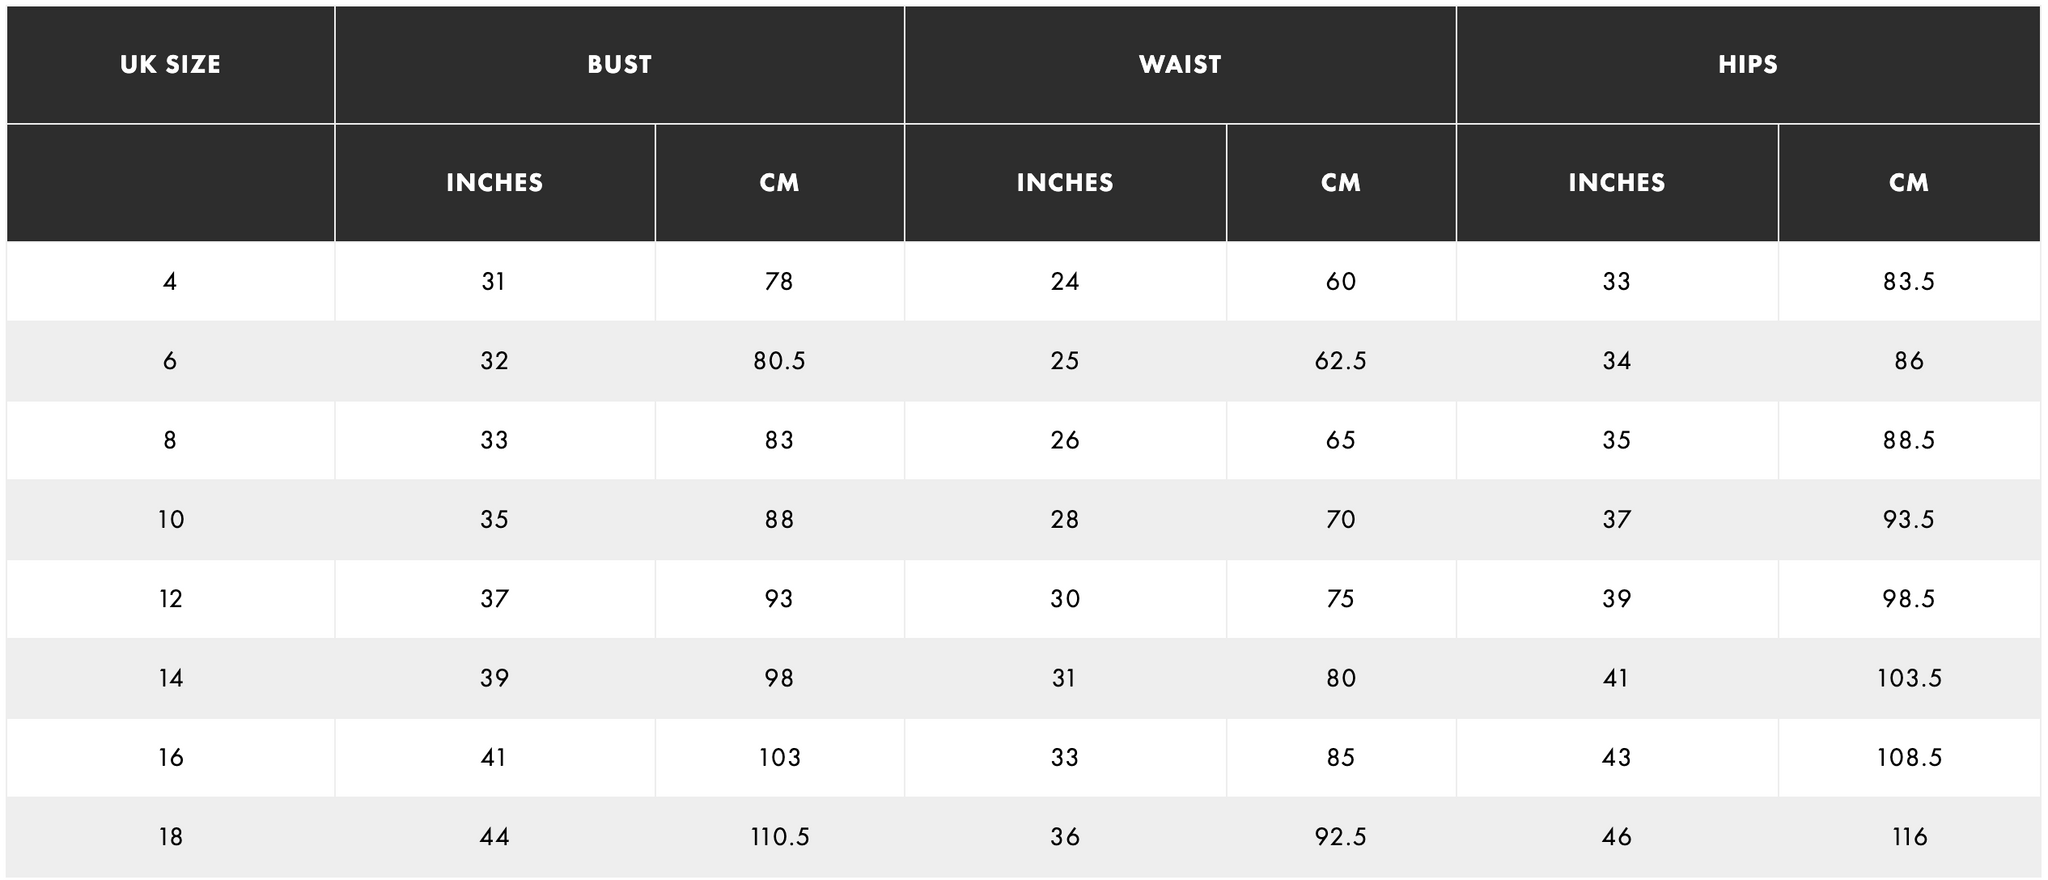
Task: Click bust inches value 37 for size 12
Action: click(x=494, y=599)
